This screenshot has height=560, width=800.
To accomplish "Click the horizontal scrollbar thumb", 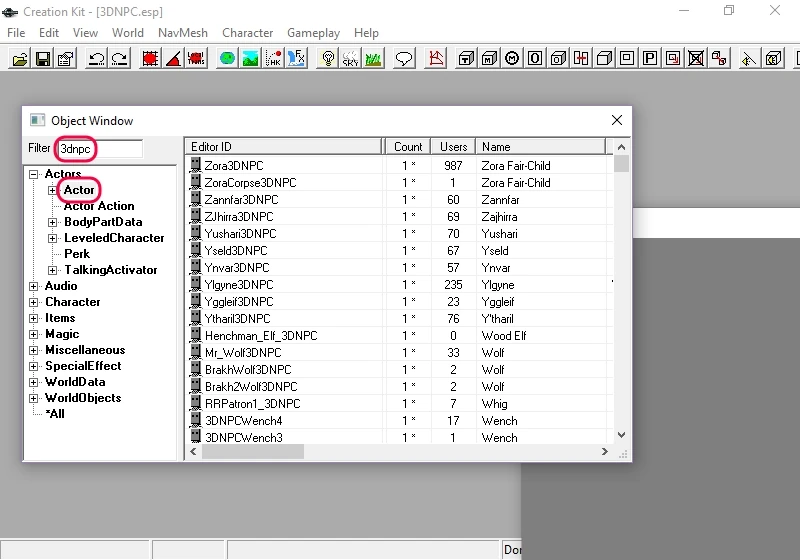I will 253,451.
